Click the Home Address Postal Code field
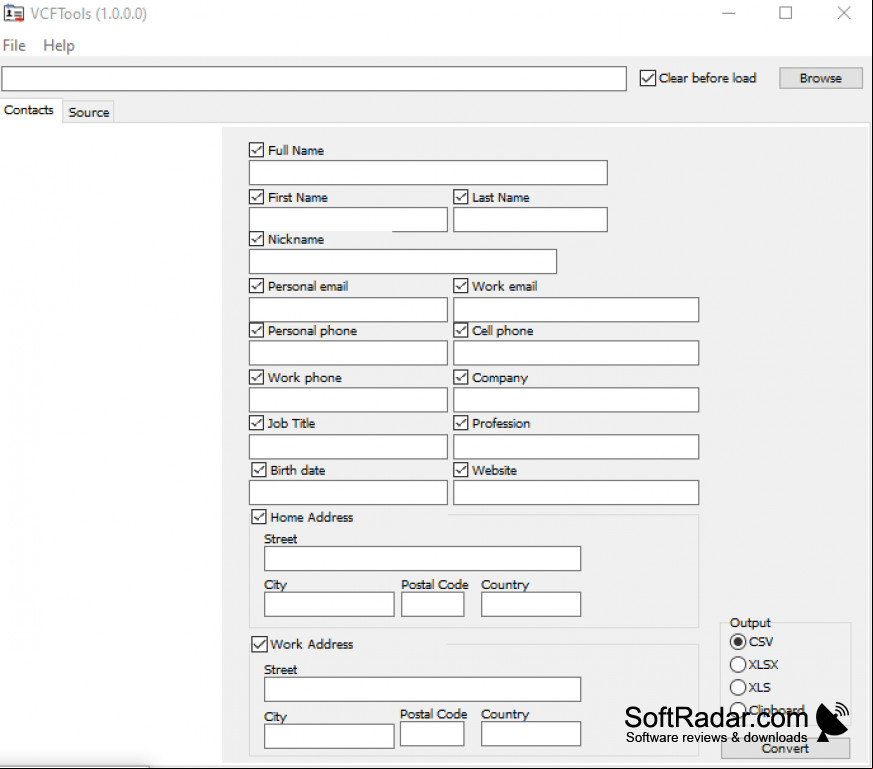The height and width of the screenshot is (769, 873). pos(433,604)
